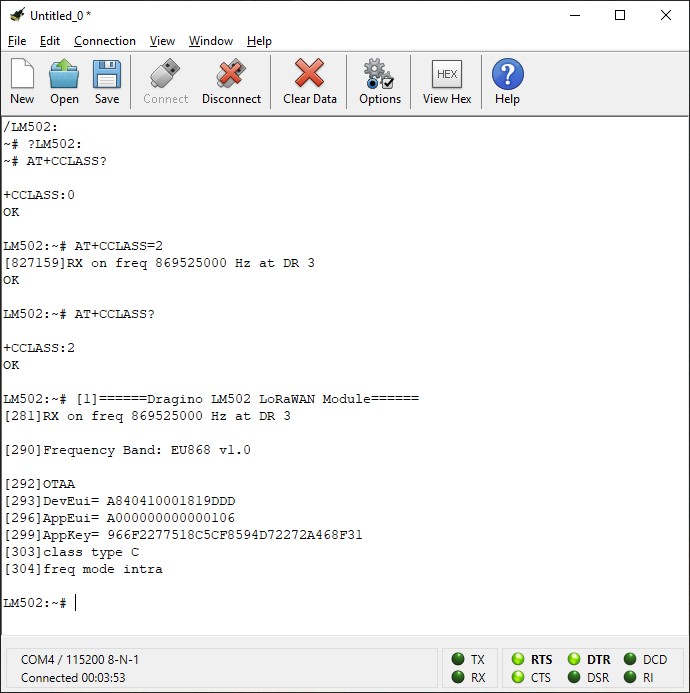Image resolution: width=690 pixels, height=693 pixels.
Task: Click the DCD status LED
Action: (630, 659)
